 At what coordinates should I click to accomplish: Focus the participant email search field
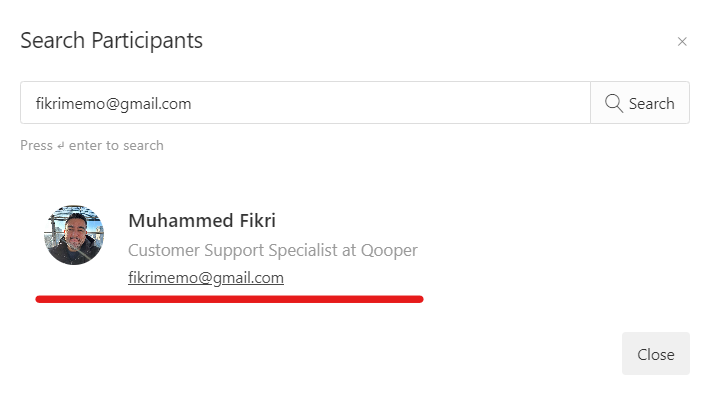click(305, 103)
